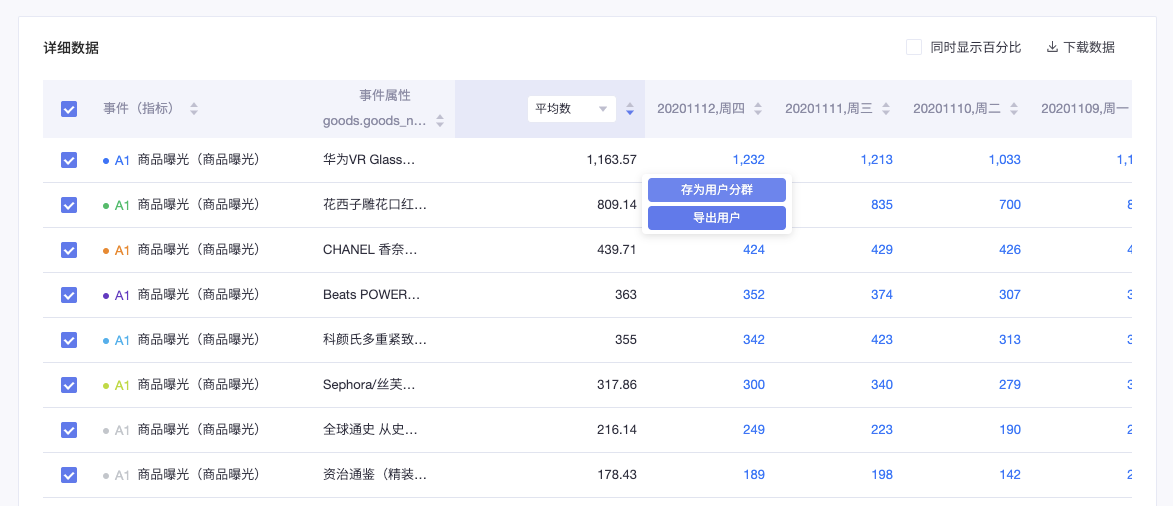Uncheck the Beats POWER row checkbox
1173x506 pixels.
(x=69, y=295)
